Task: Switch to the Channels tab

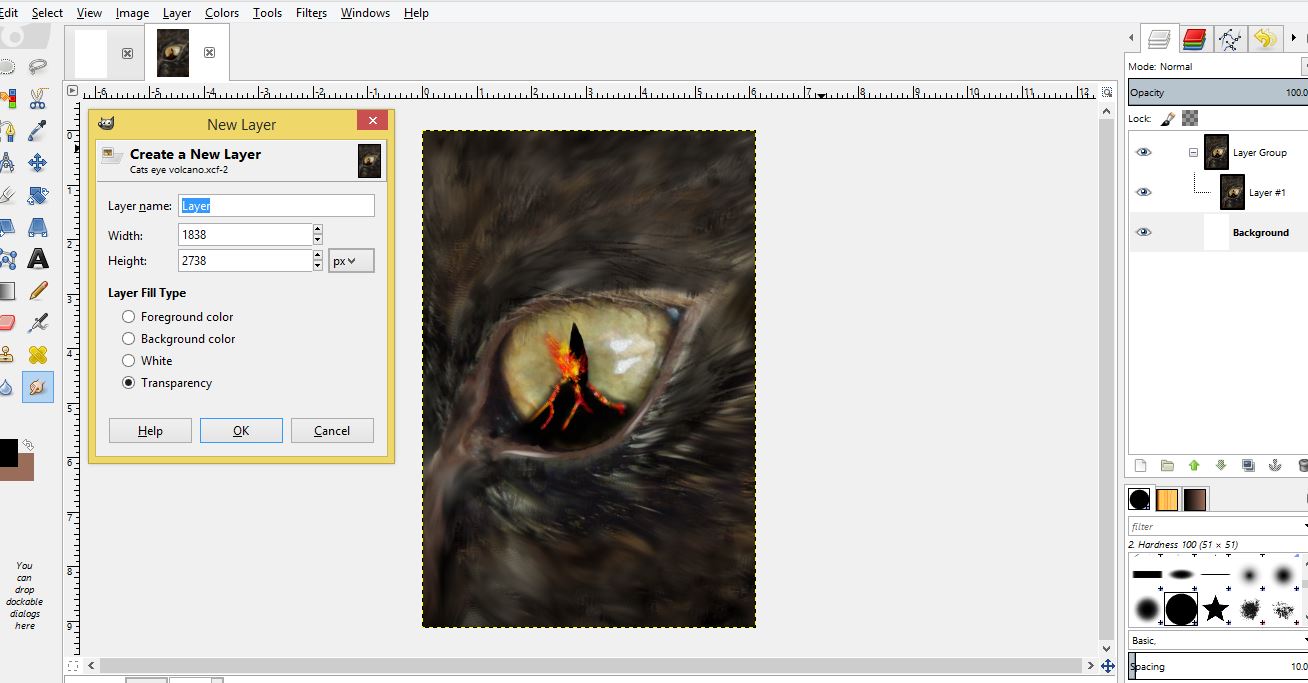Action: (1194, 39)
